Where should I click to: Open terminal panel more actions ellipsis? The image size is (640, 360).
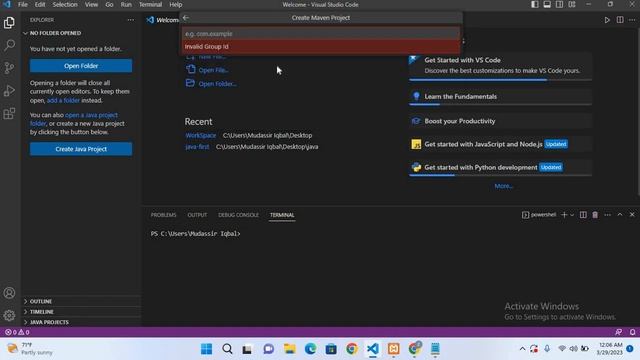[607, 215]
